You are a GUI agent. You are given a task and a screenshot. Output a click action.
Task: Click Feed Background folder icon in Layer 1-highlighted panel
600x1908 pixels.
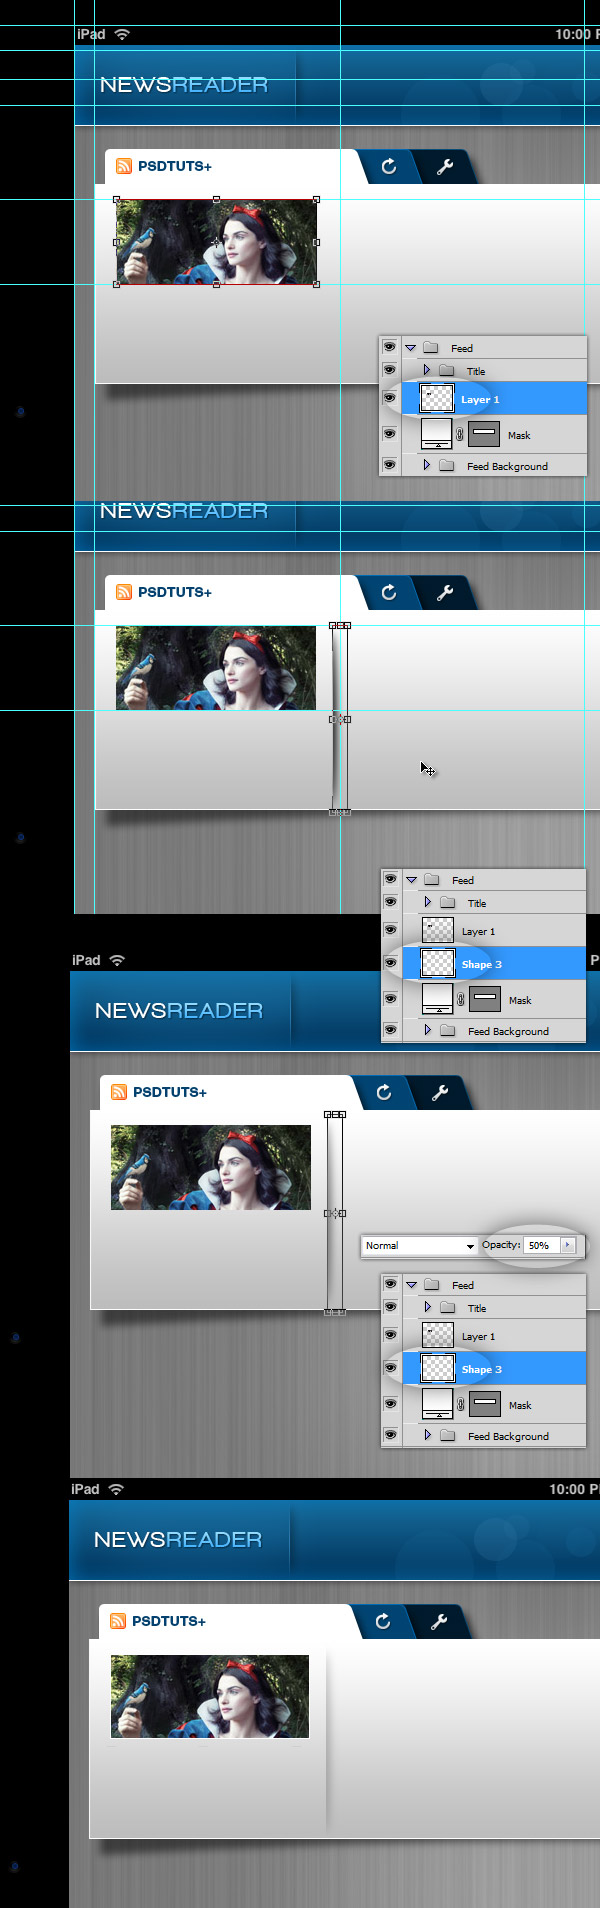pos(447,466)
